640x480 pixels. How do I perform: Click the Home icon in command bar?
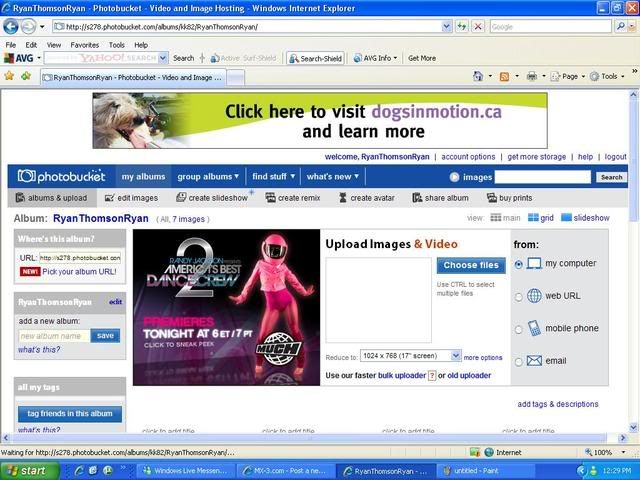pyautogui.click(x=478, y=76)
